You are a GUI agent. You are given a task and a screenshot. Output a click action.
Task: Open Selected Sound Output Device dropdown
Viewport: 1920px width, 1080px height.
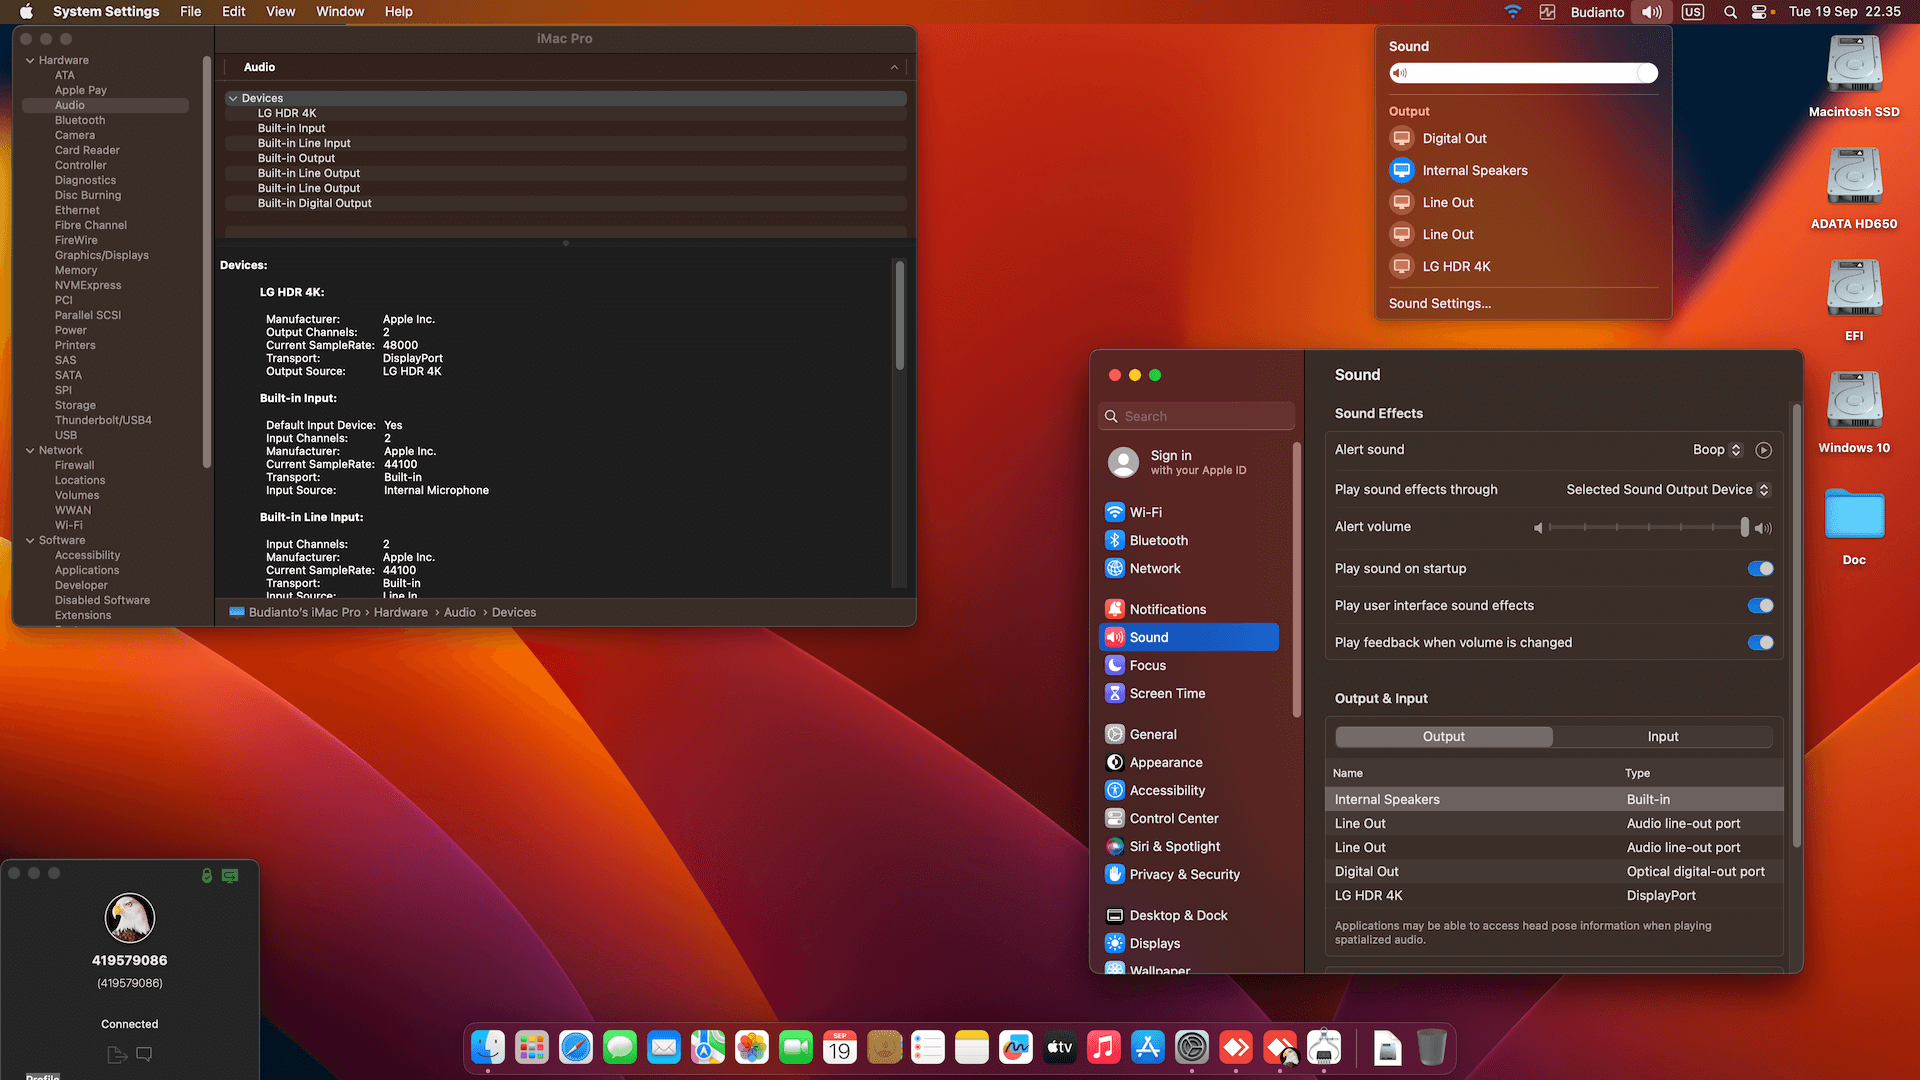coord(1667,490)
